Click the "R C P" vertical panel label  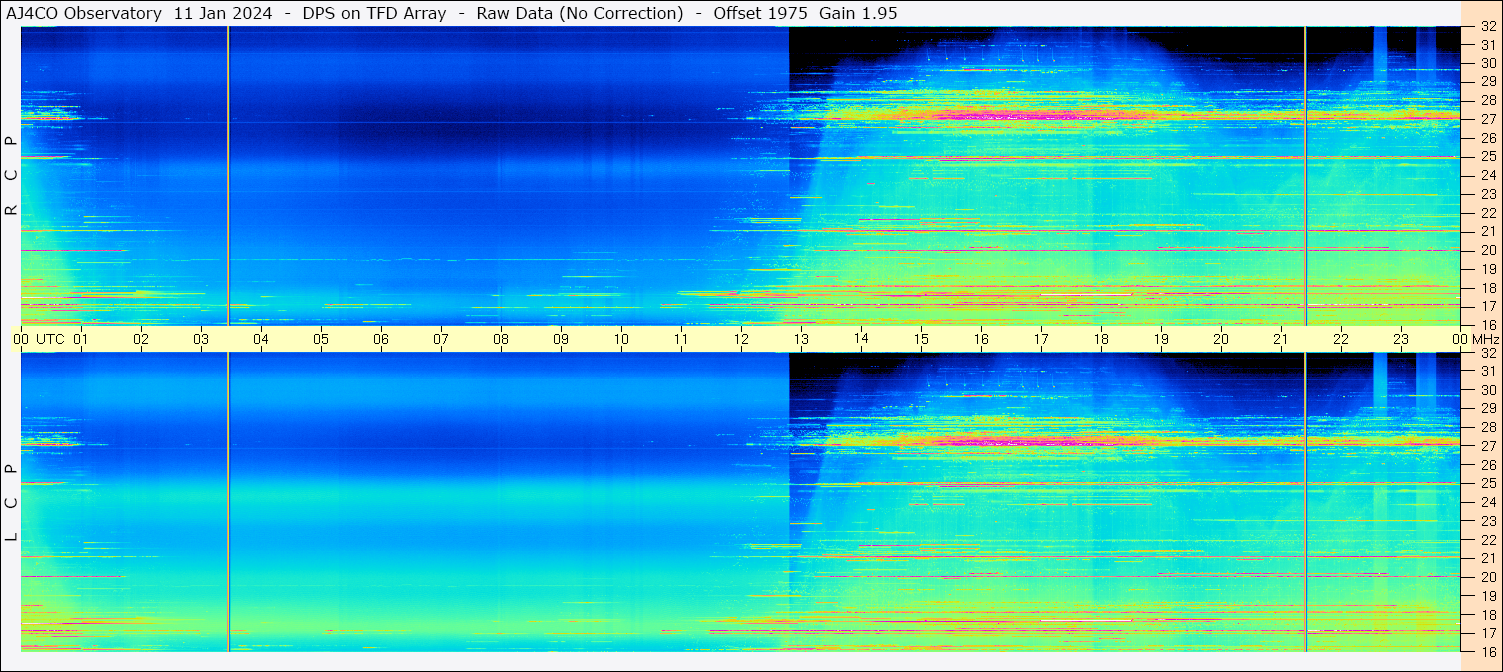[x=12, y=175]
